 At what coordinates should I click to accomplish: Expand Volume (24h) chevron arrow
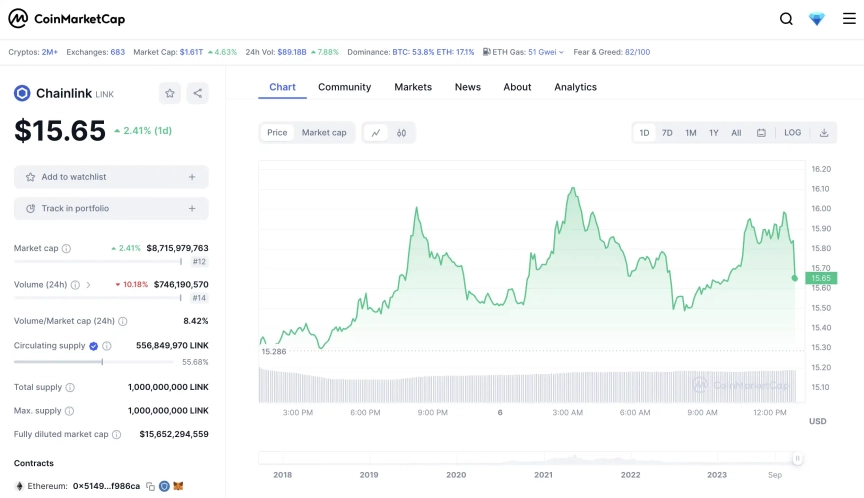88,285
